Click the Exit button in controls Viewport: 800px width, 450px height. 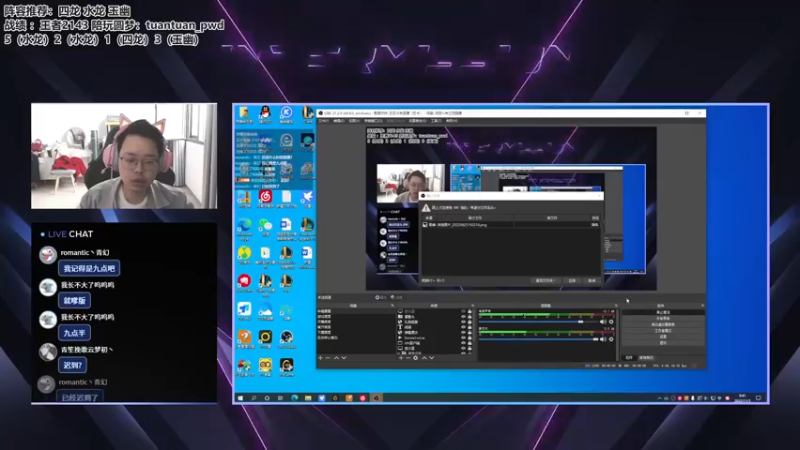[663, 343]
